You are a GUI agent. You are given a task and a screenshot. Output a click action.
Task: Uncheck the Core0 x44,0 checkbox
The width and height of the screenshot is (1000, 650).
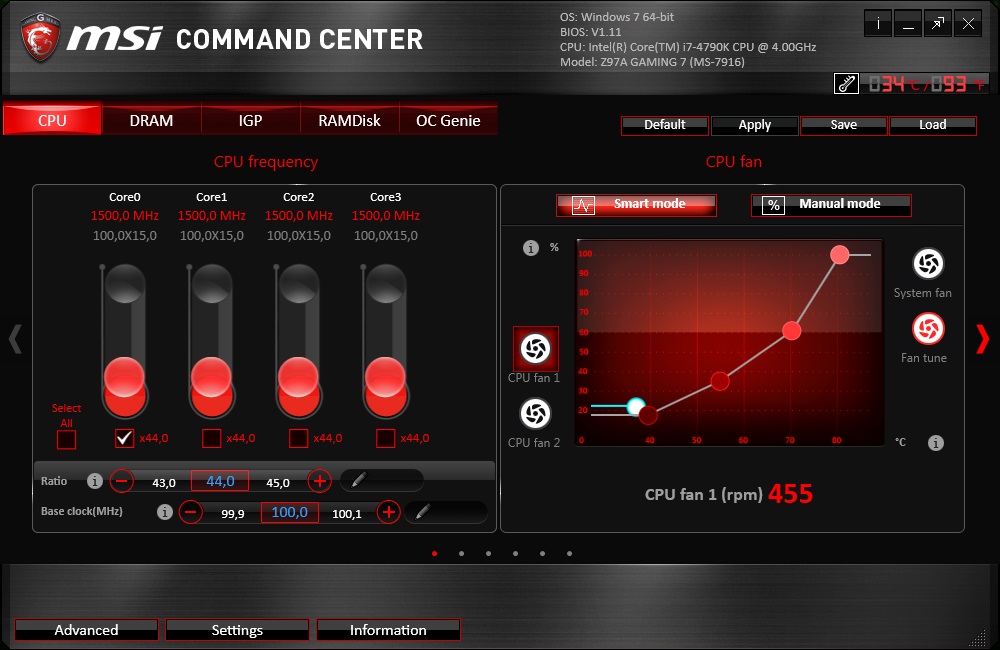coord(124,438)
